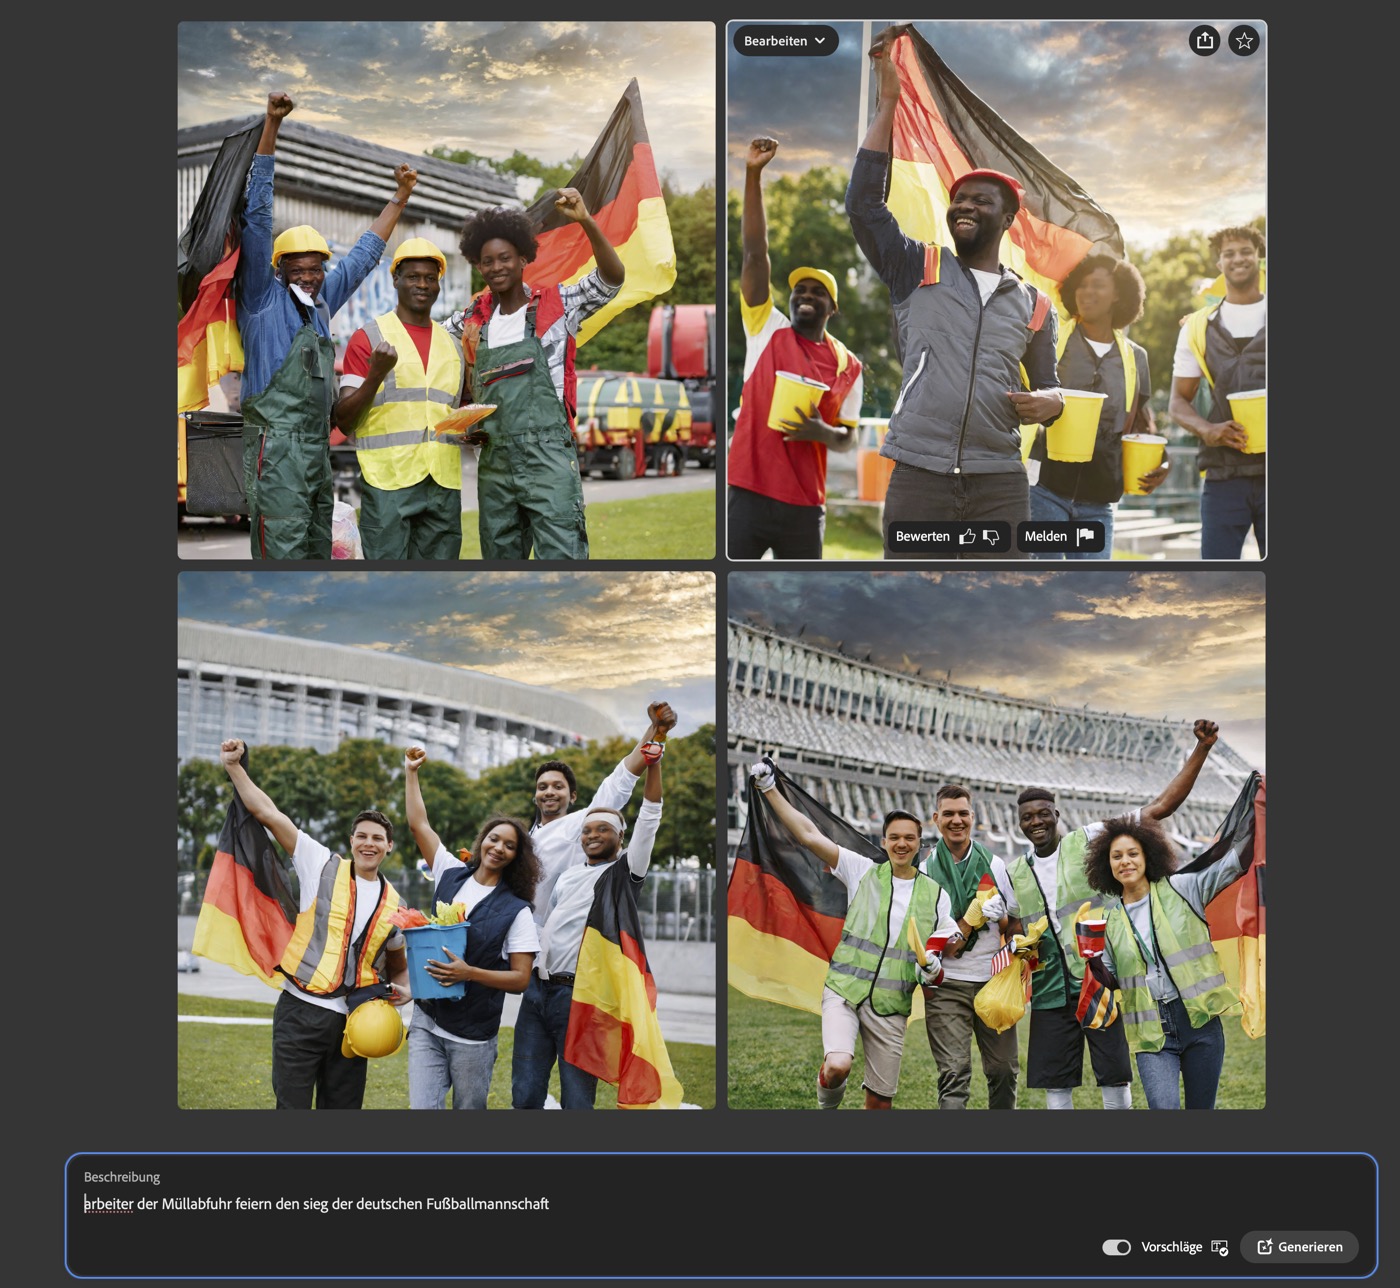Click the Beschreibung label
Viewport: 1400px width, 1288px height.
(x=122, y=1177)
